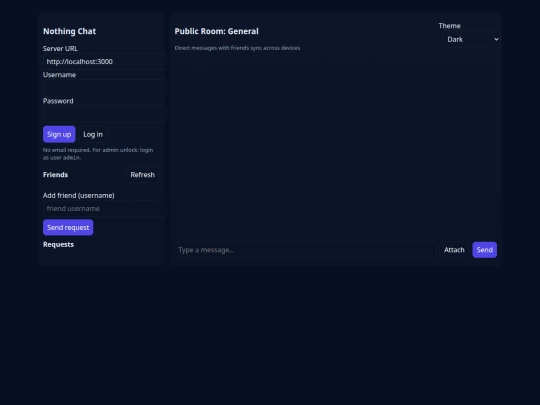This screenshot has width=540, height=405.
Task: Click the Requests heading
Action: click(58, 245)
